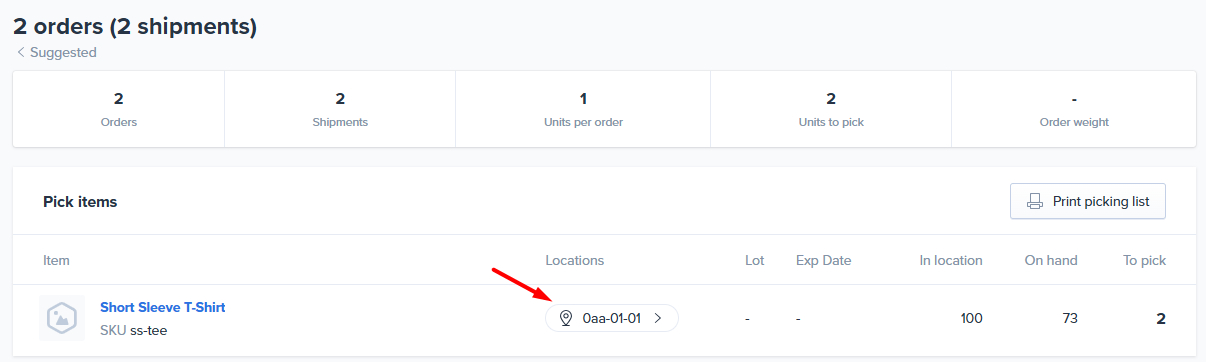Open the Short Sleeve T-Shirt item link
The width and height of the screenshot is (1206, 362).
coord(162,307)
